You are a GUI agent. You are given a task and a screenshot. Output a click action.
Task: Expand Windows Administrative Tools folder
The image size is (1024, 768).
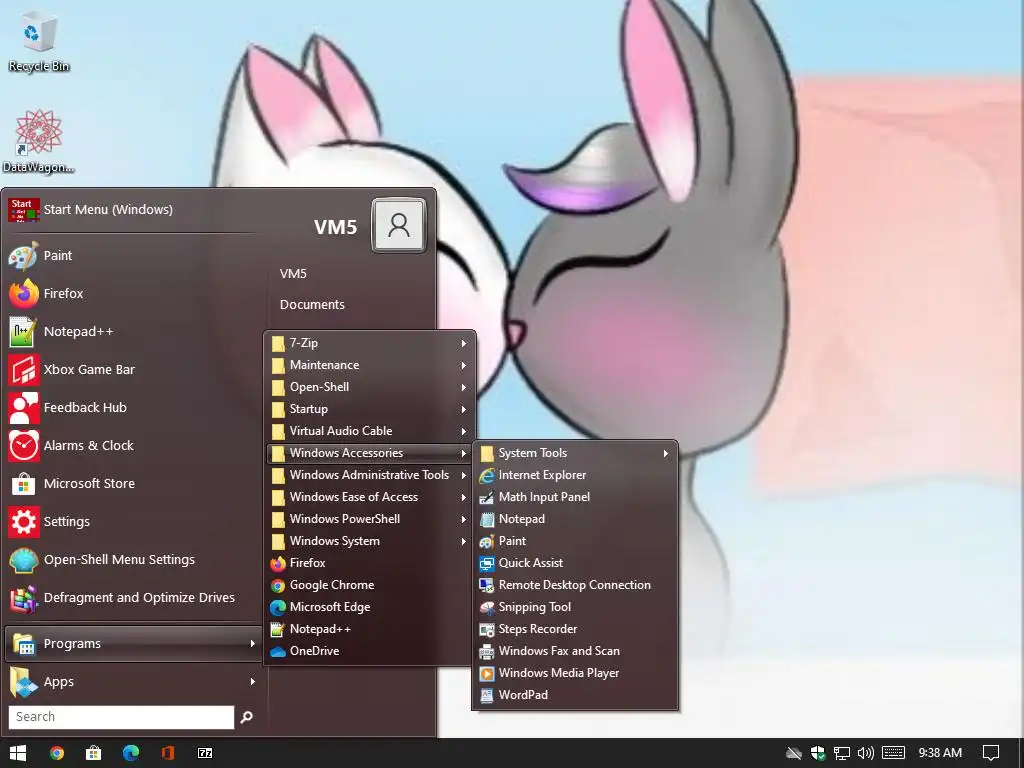click(x=369, y=475)
